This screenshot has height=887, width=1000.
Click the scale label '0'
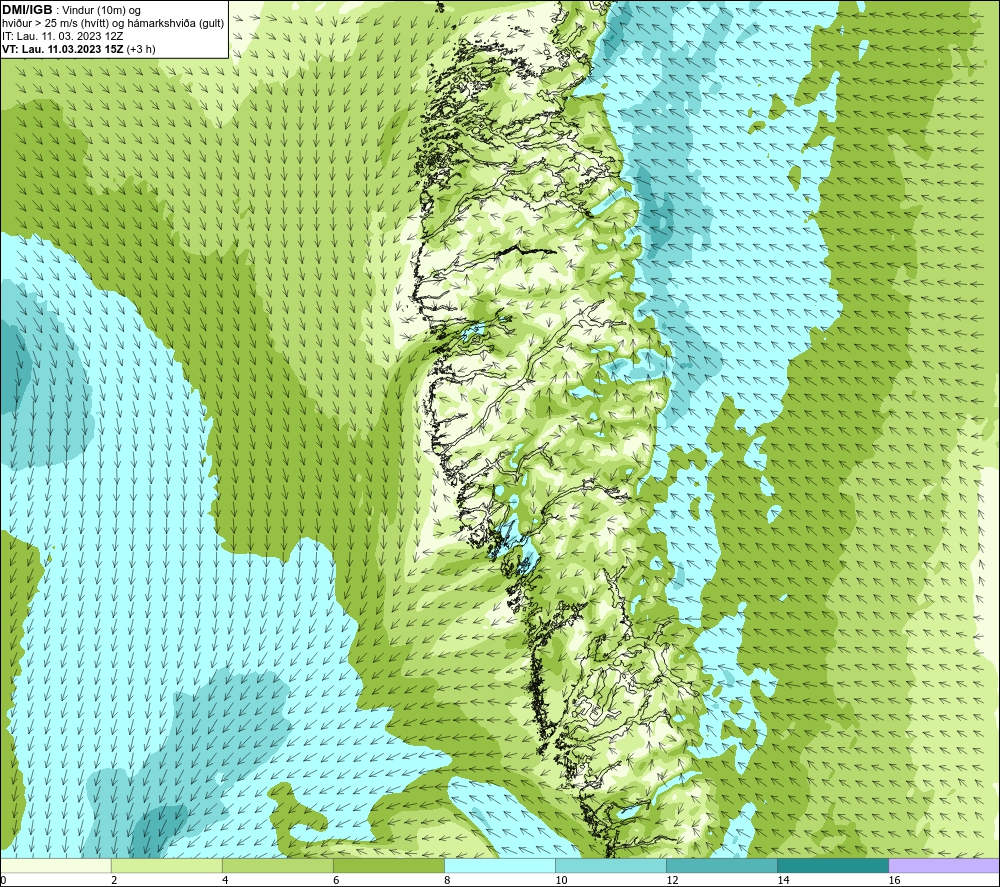pos(3,880)
